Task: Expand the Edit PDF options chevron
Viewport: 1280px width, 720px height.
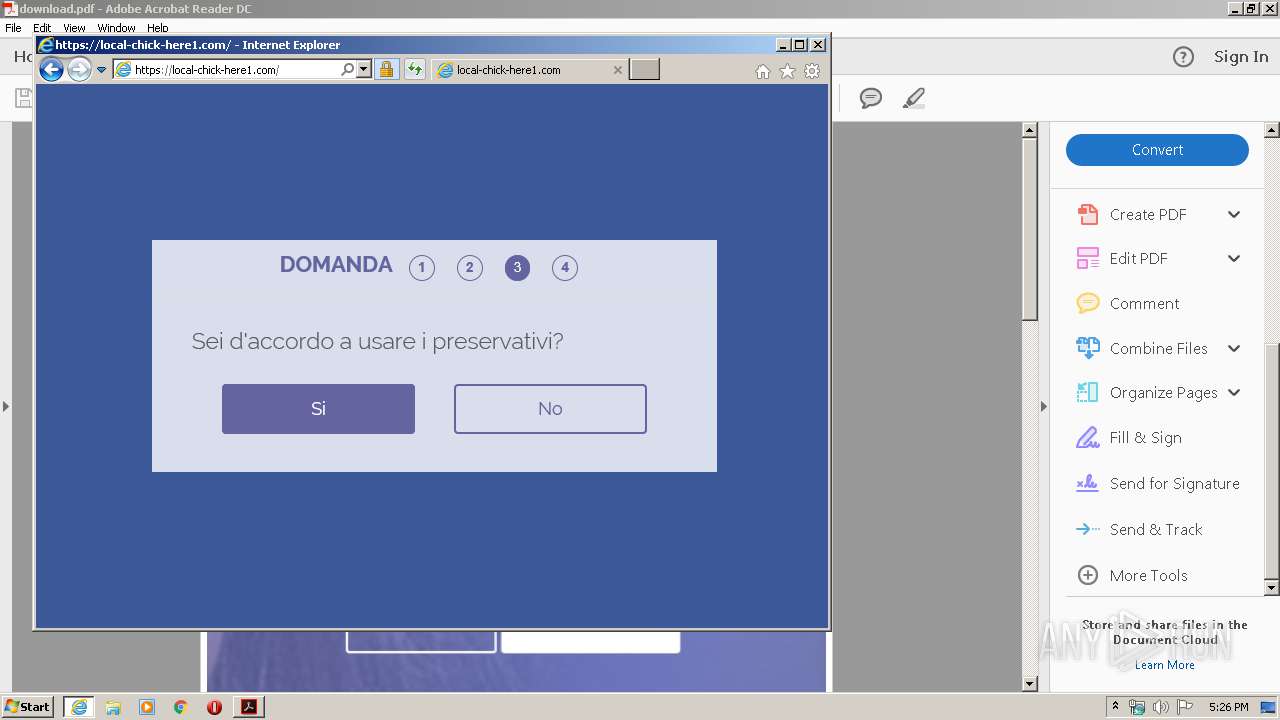Action: point(1234,258)
